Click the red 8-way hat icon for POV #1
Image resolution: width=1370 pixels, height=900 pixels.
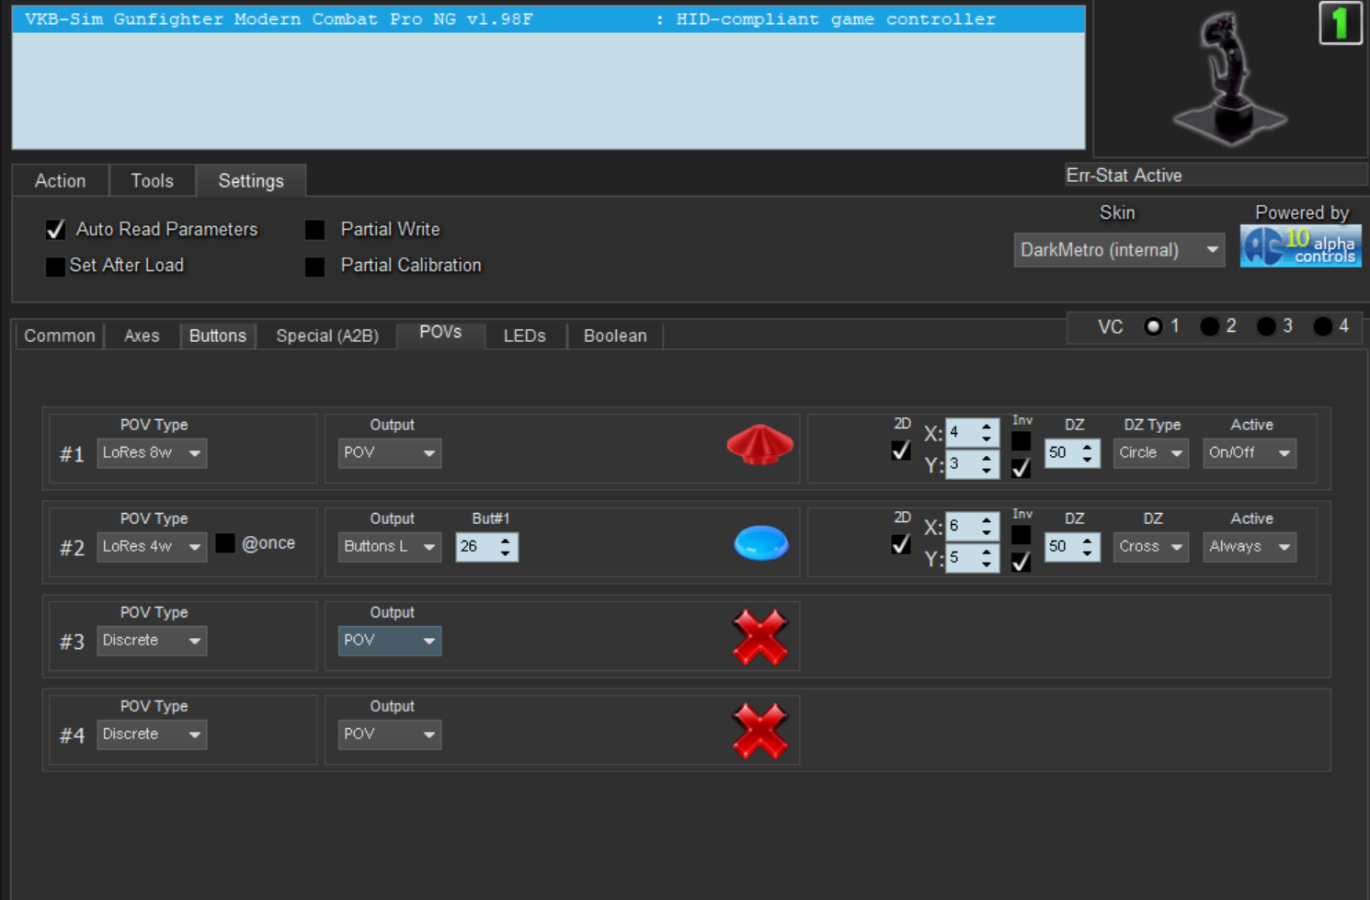760,445
